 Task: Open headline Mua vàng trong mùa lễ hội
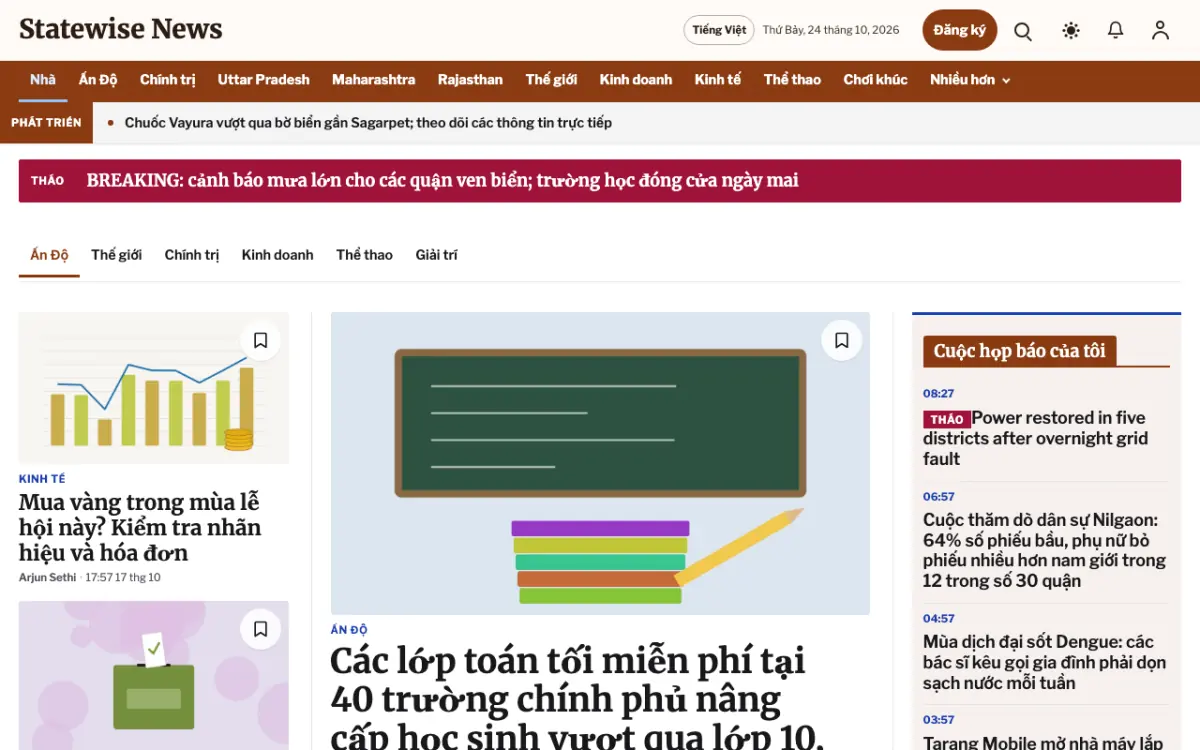point(140,527)
